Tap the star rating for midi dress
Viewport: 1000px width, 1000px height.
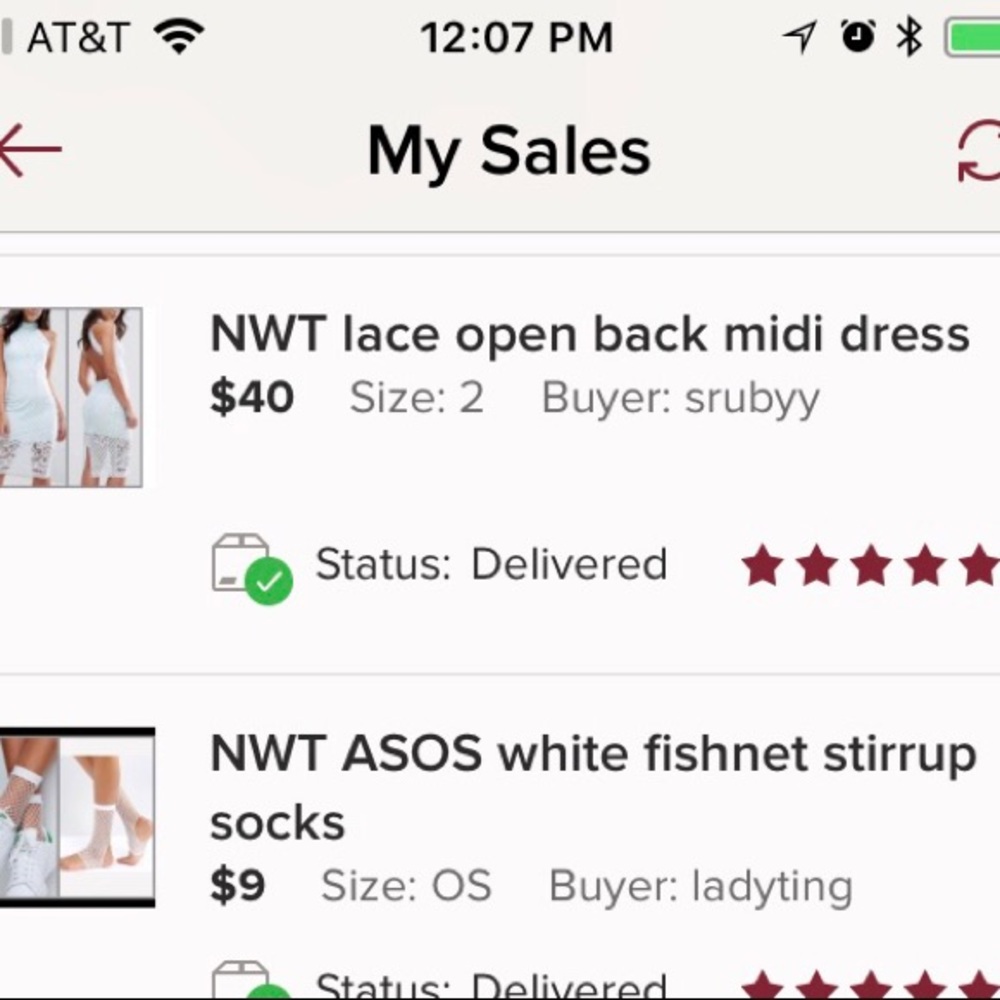(x=869, y=566)
